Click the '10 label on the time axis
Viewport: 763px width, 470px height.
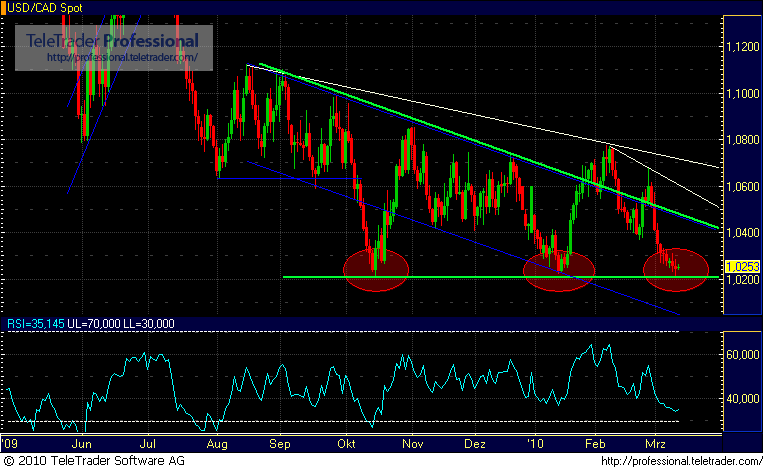pyautogui.click(x=535, y=444)
